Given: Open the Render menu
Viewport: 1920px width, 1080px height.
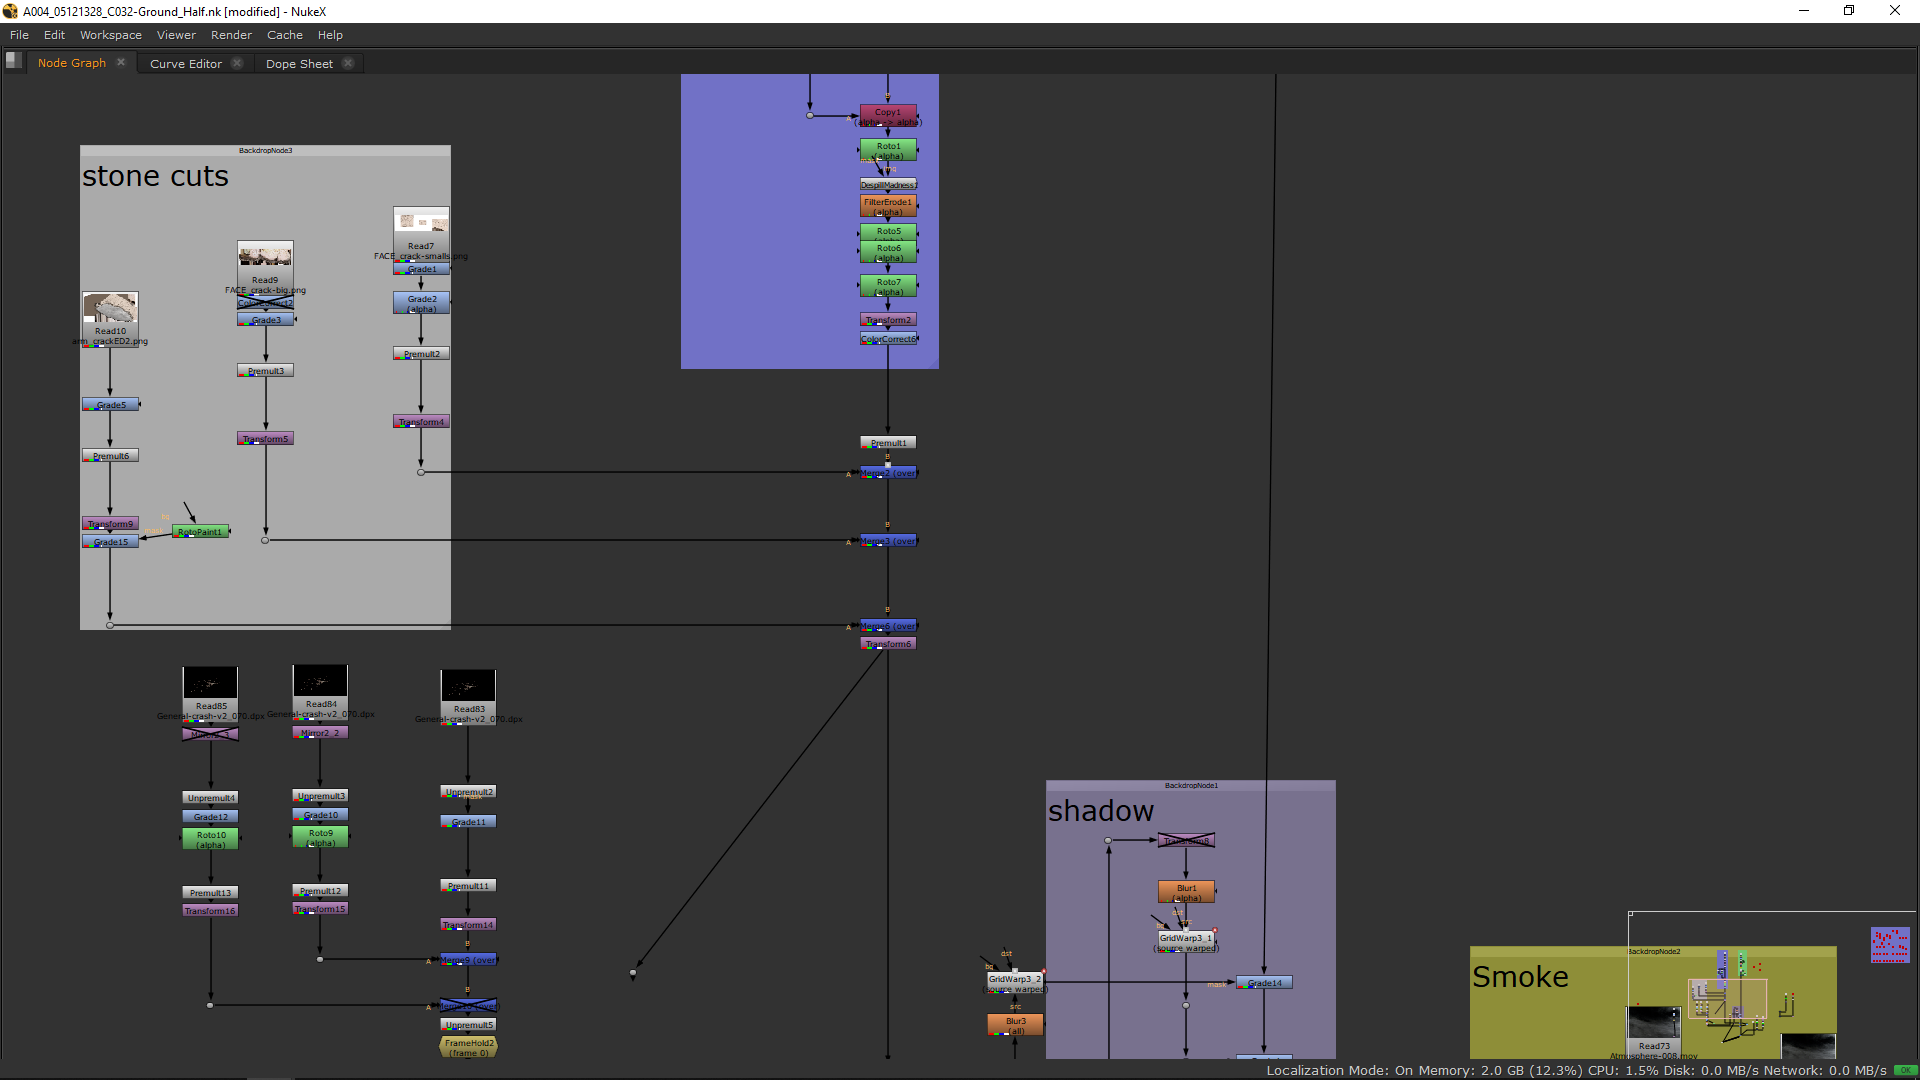Looking at the screenshot, I should (231, 35).
